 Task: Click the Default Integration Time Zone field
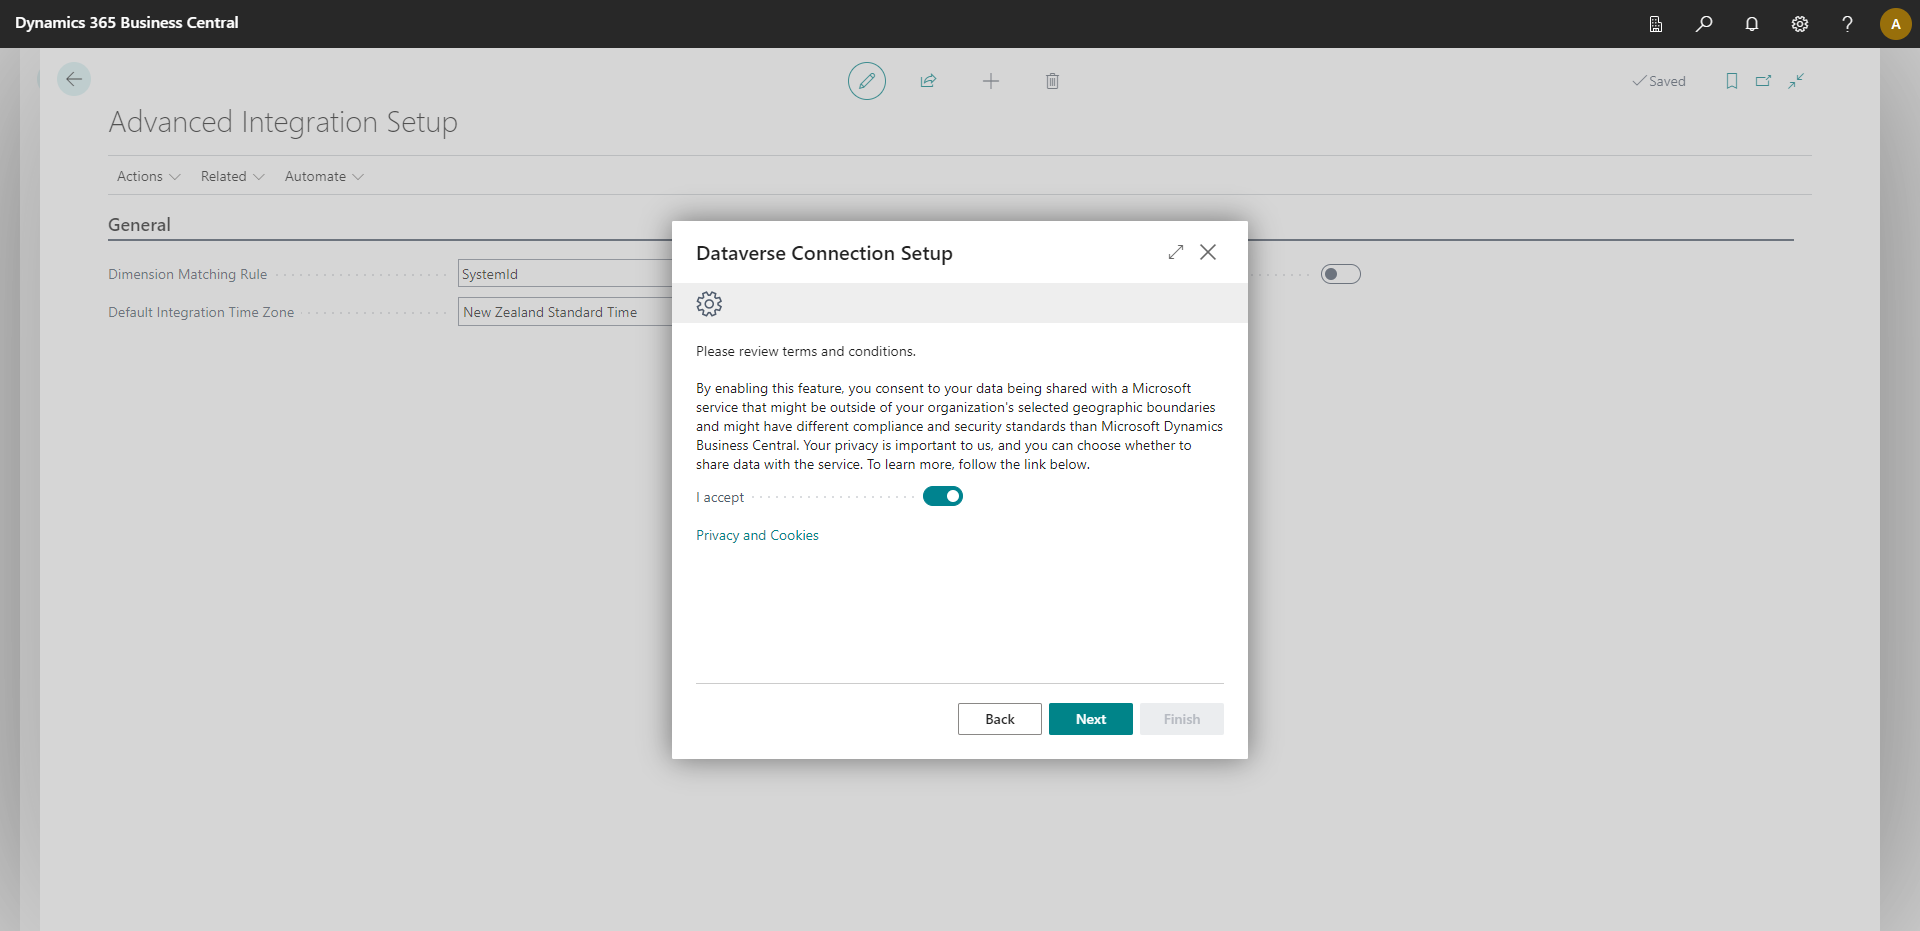[x=565, y=312]
